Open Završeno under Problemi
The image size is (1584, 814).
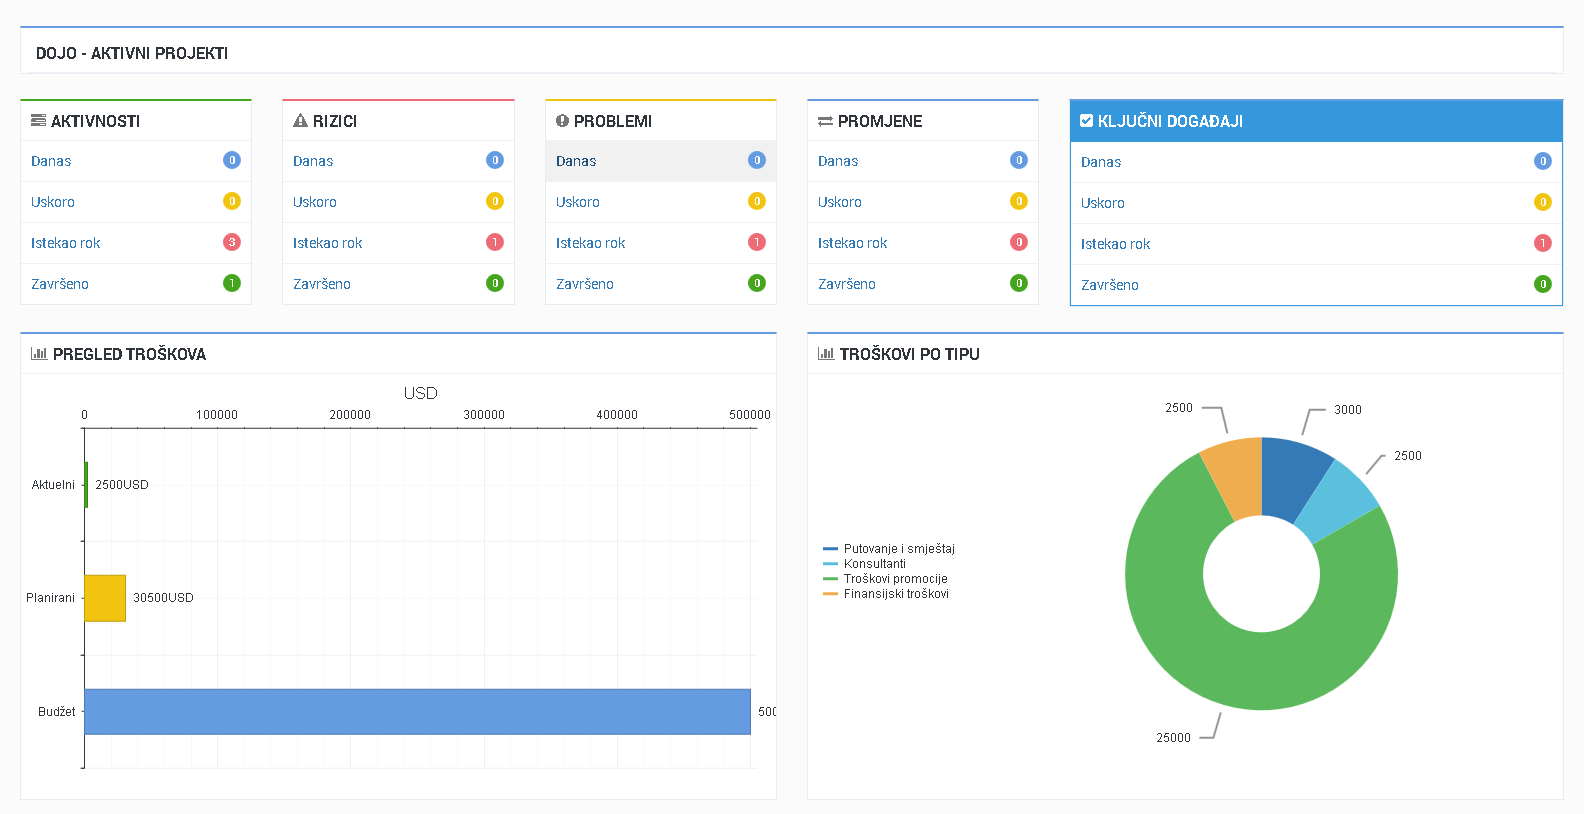tap(585, 284)
